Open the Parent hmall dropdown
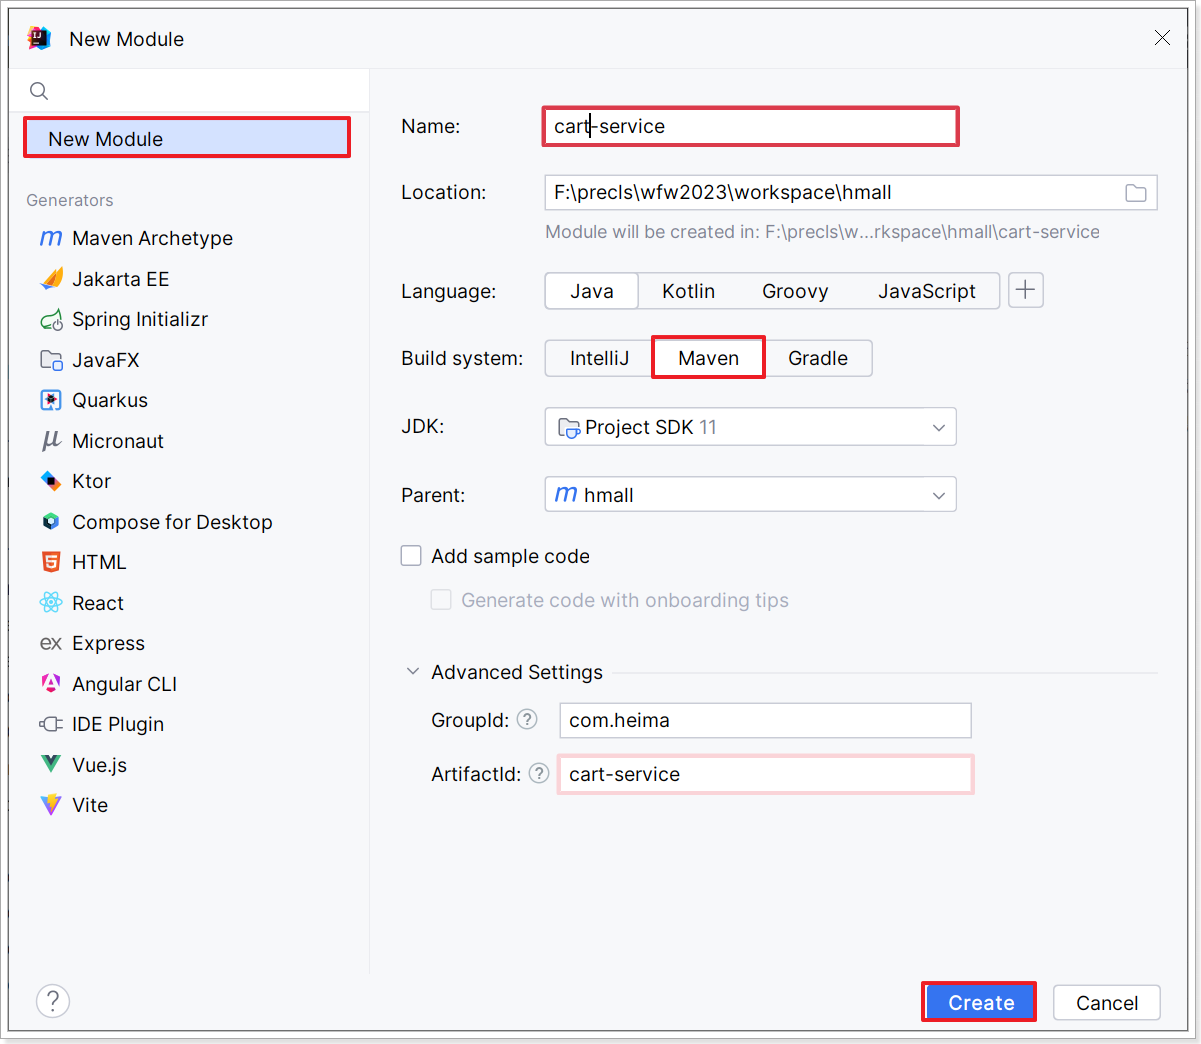1201x1044 pixels. (750, 495)
